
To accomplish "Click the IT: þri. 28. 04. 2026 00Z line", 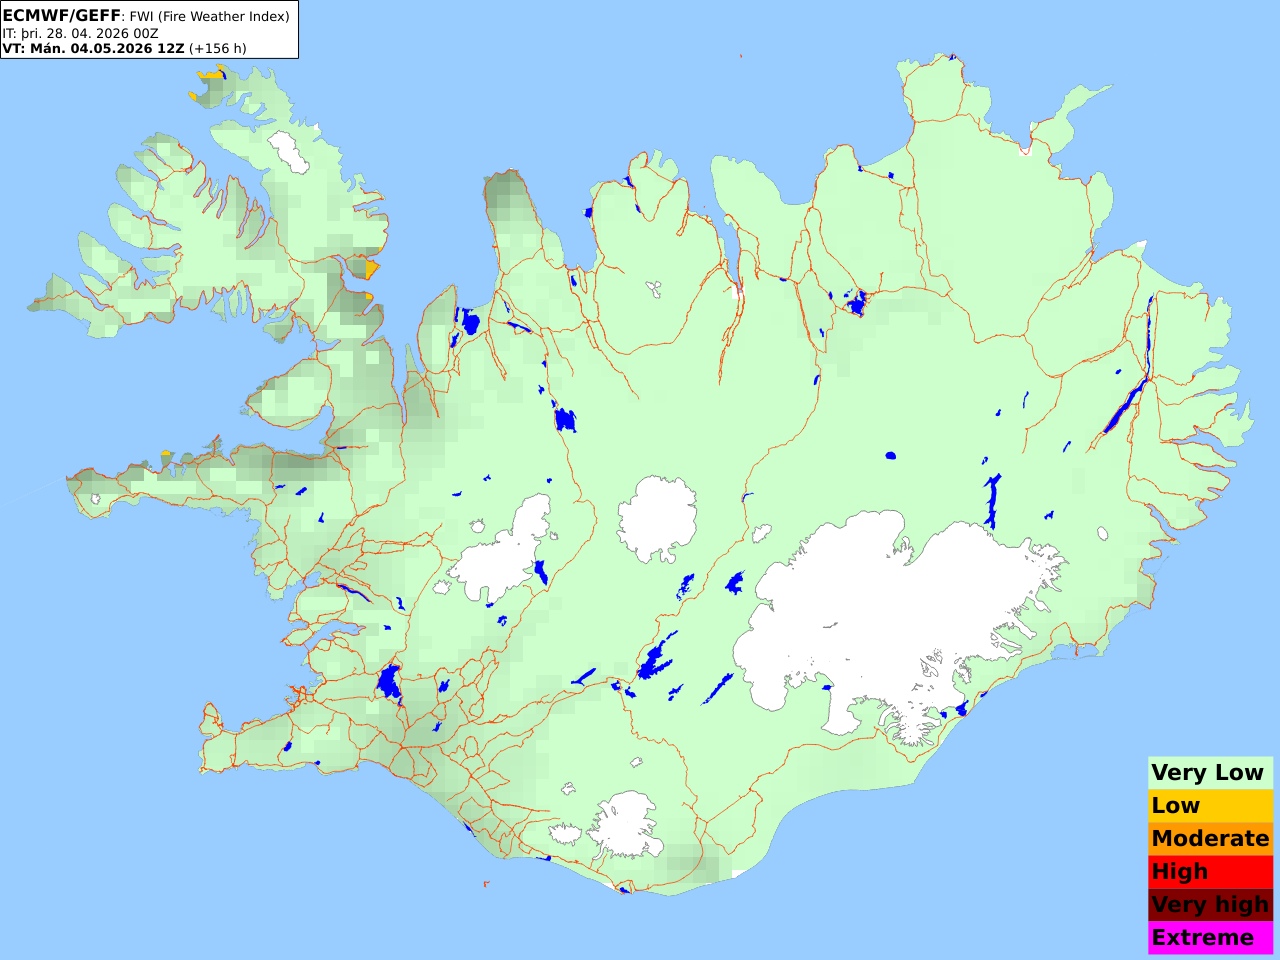I will (x=80, y=33).
